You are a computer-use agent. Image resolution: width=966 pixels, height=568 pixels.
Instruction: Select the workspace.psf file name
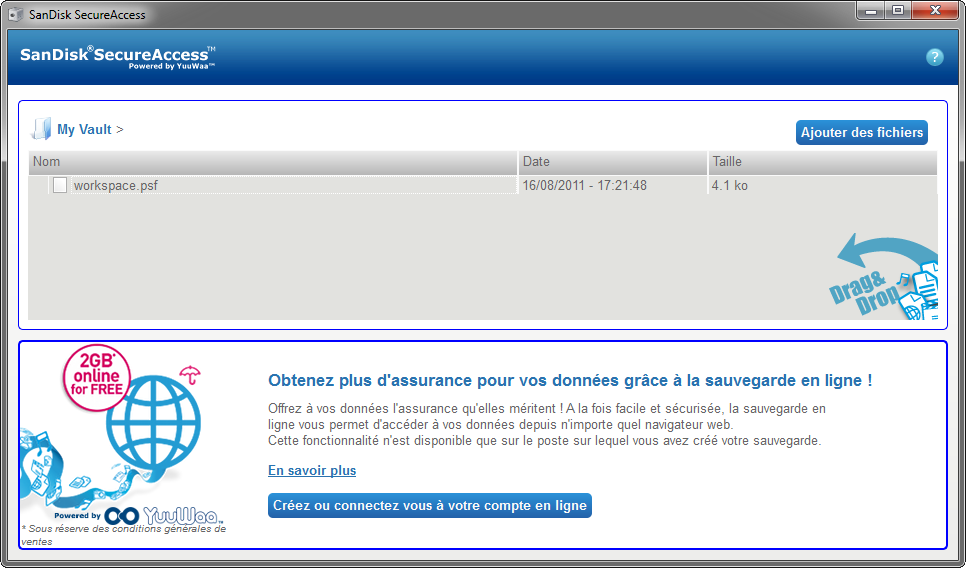[116, 185]
